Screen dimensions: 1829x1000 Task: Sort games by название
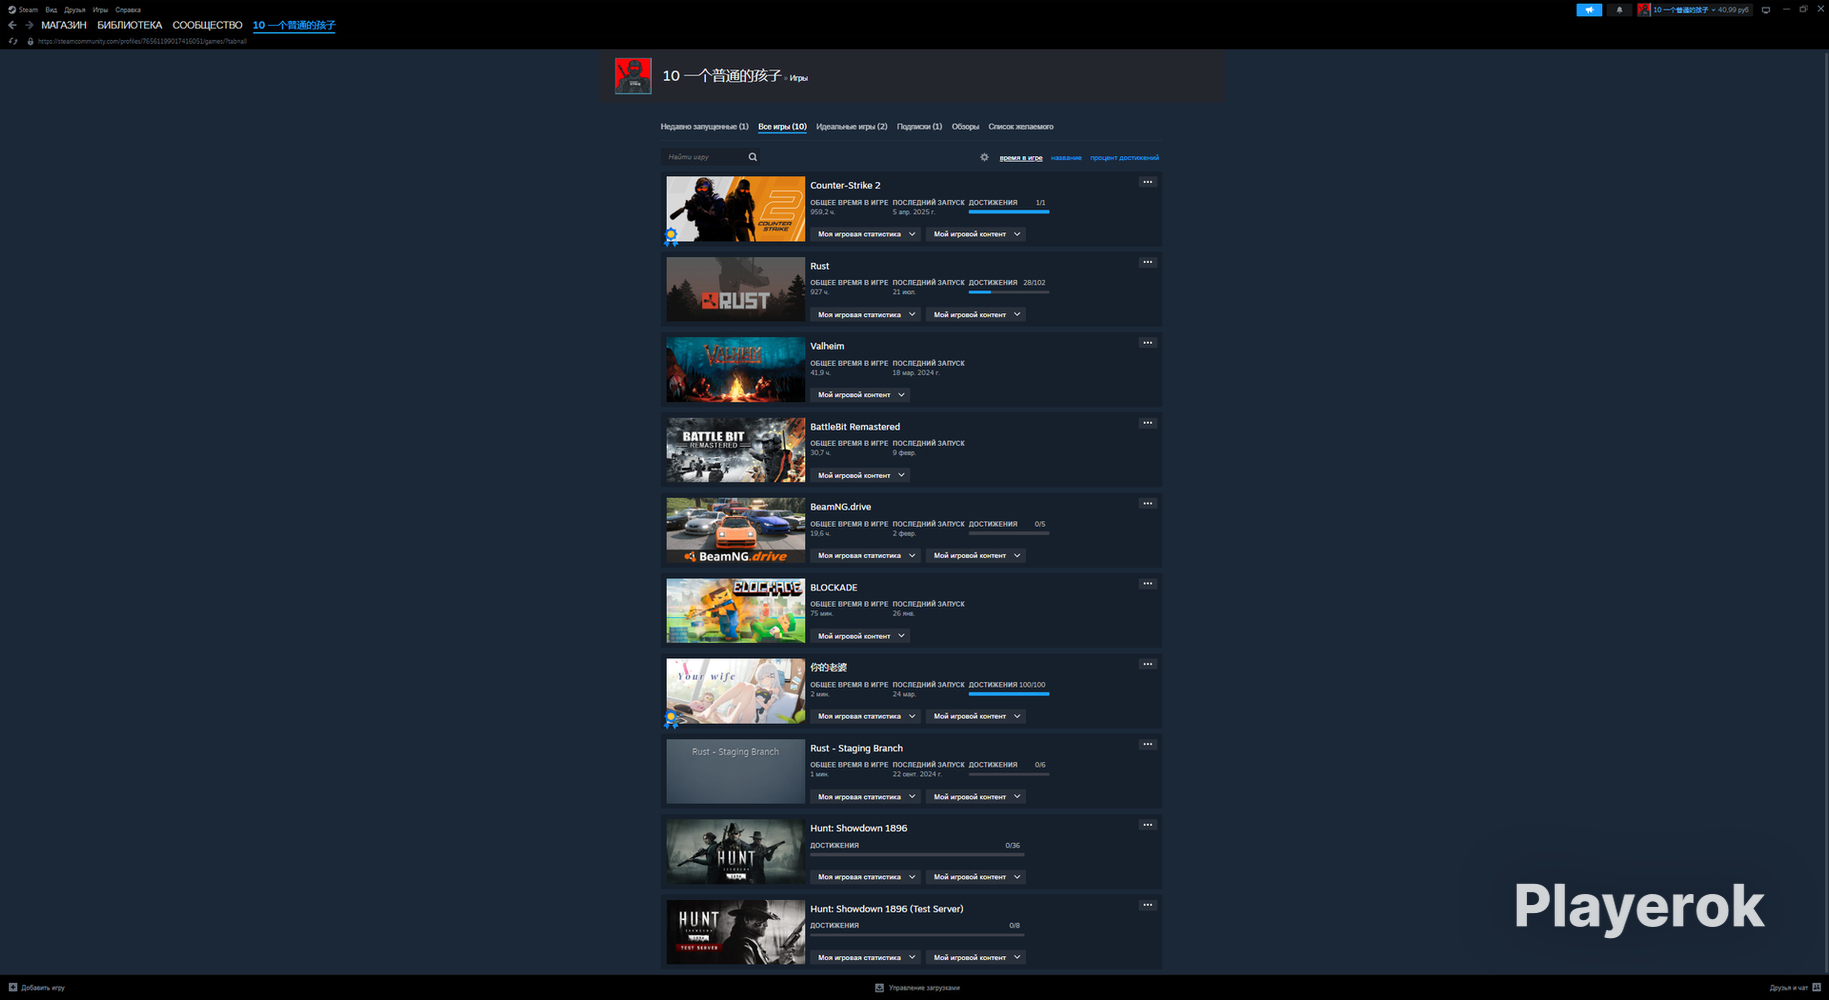(x=1066, y=158)
